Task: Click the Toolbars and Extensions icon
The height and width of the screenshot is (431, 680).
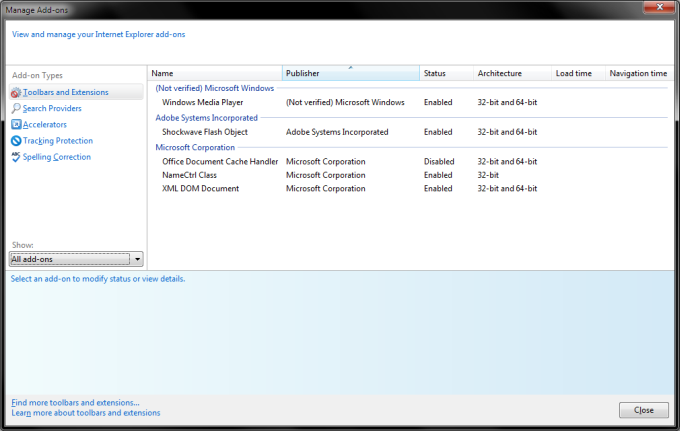Action: 16,93
